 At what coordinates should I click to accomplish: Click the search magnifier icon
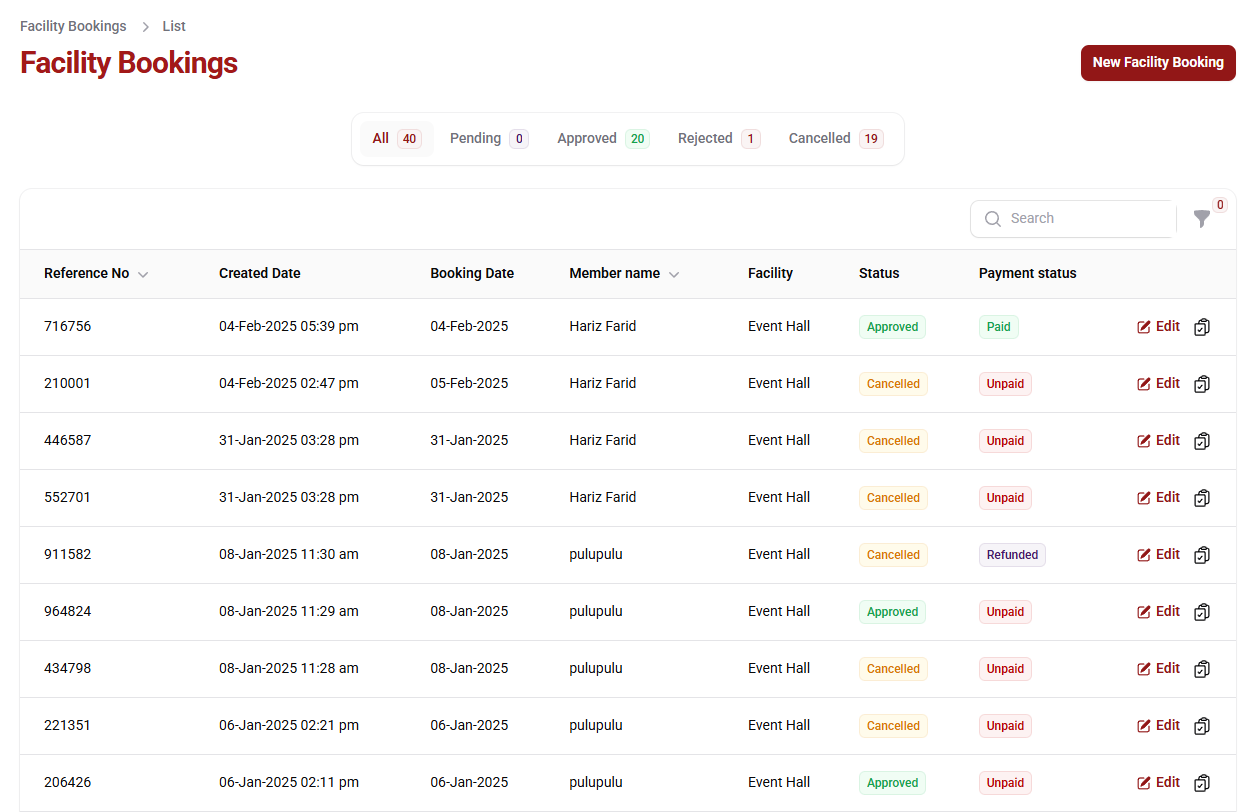993,218
